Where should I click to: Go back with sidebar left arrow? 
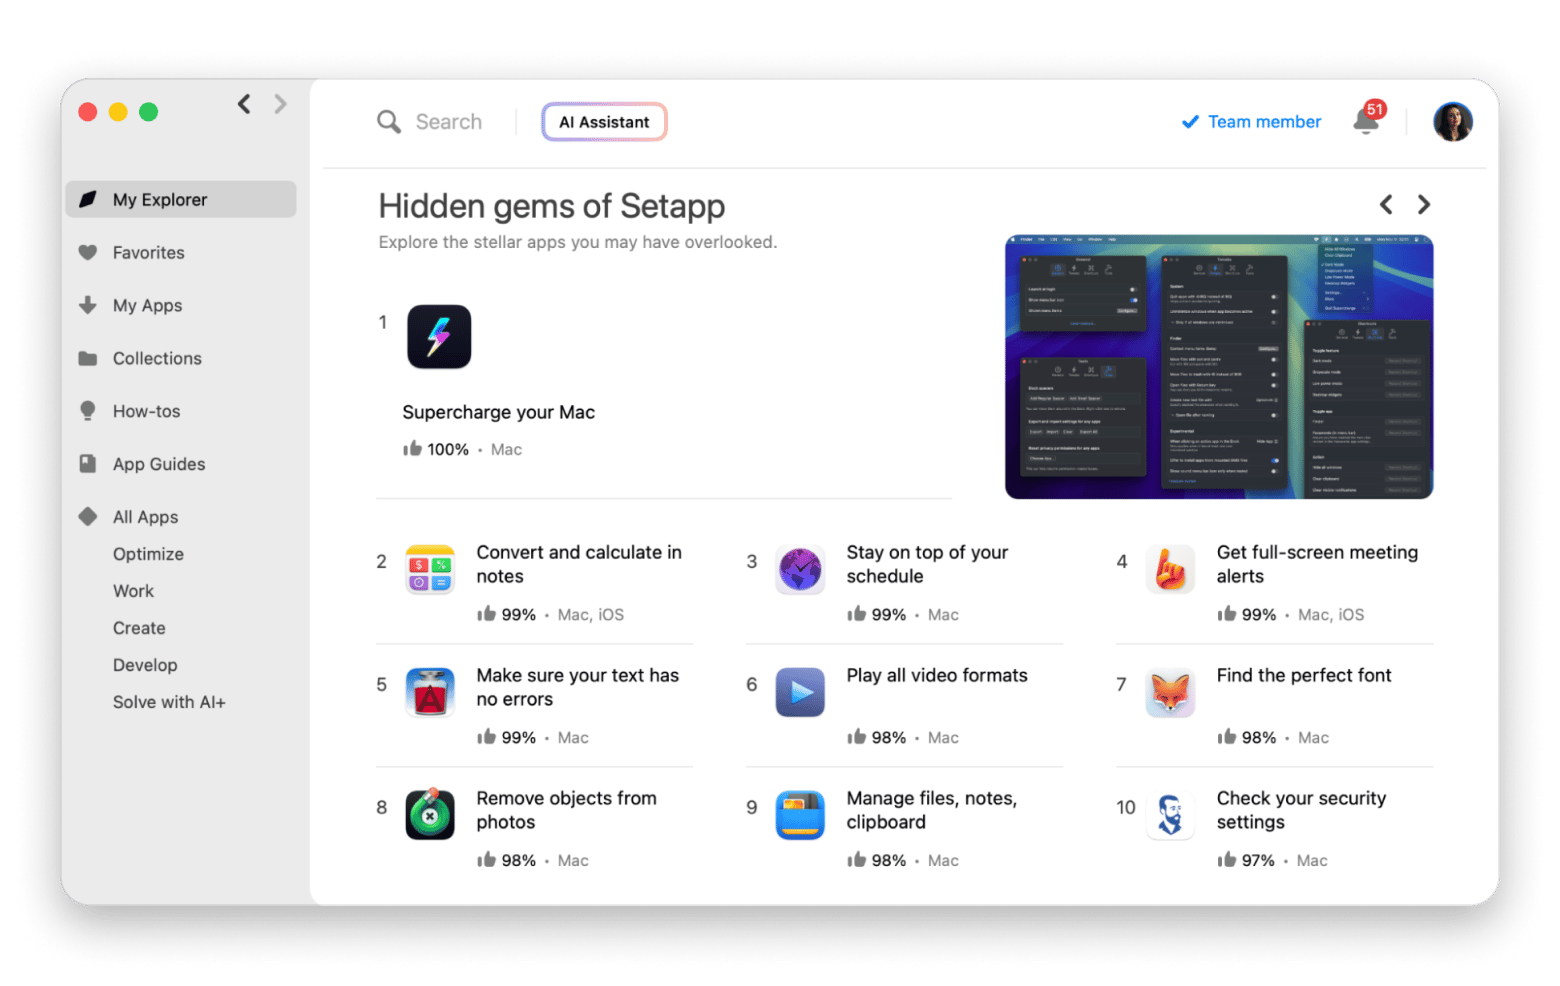pyautogui.click(x=244, y=104)
